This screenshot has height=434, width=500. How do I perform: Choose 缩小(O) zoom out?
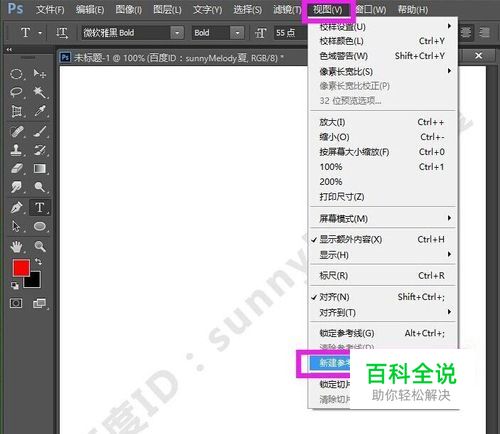tap(383, 137)
